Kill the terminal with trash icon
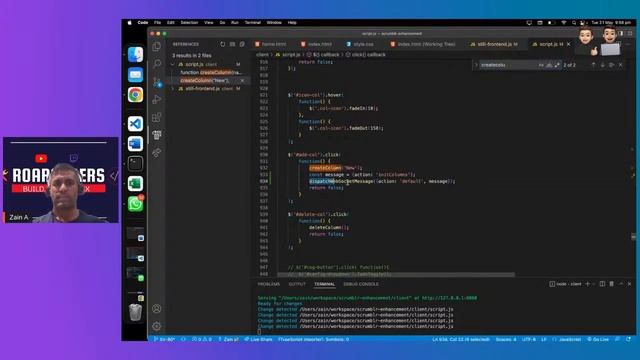This screenshot has height=360, width=640. tap(611, 284)
